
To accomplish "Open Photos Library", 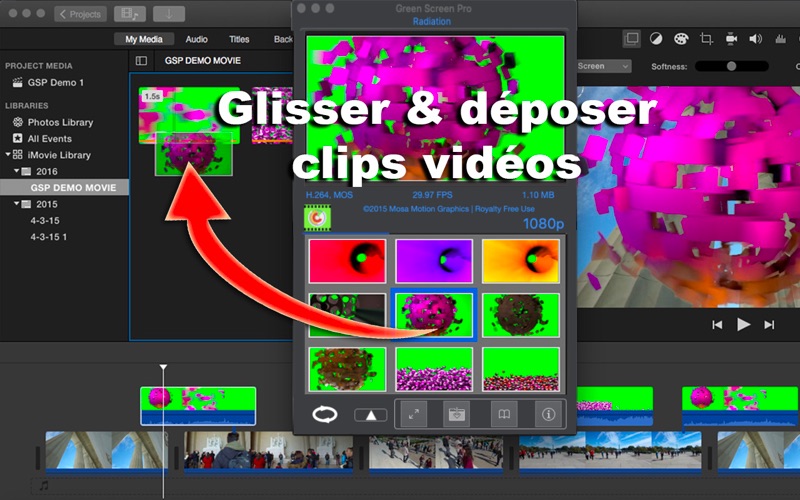I will [x=60, y=122].
